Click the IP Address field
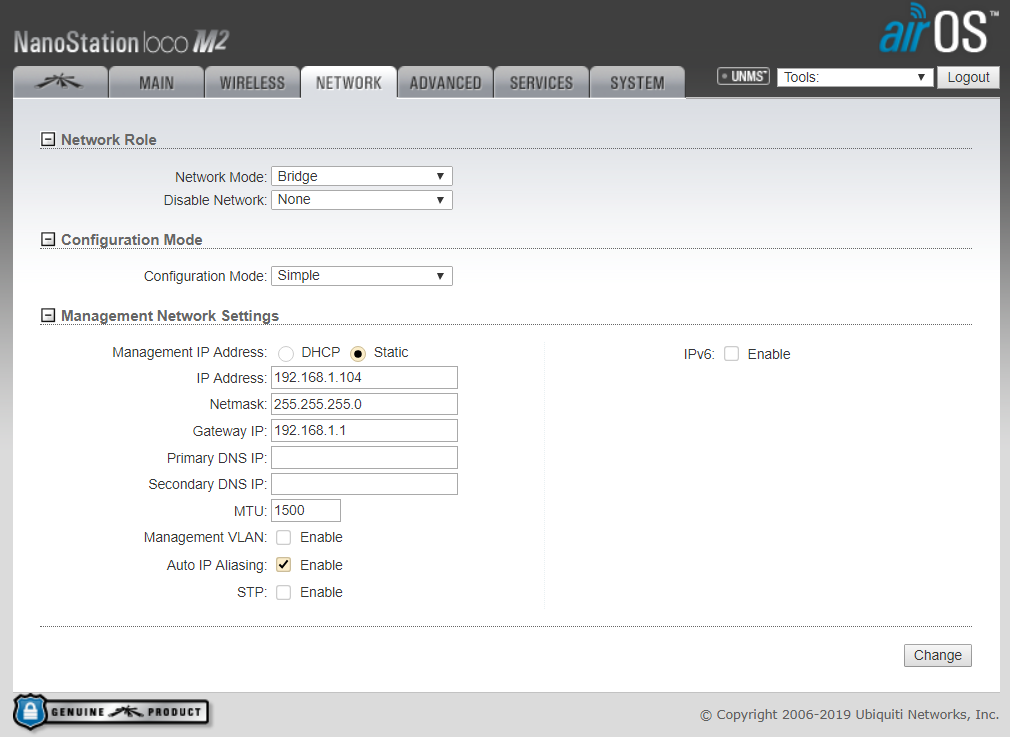1010x737 pixels. pyautogui.click(x=365, y=378)
